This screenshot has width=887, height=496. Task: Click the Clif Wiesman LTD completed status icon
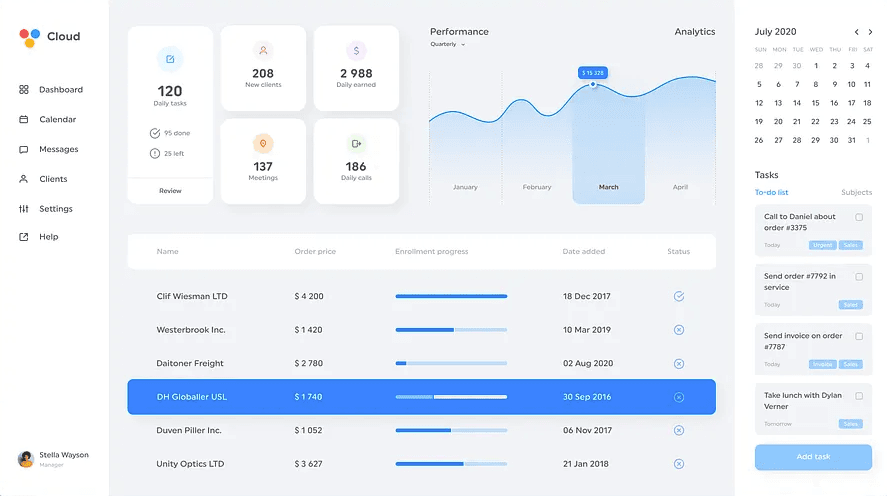pyautogui.click(x=679, y=296)
